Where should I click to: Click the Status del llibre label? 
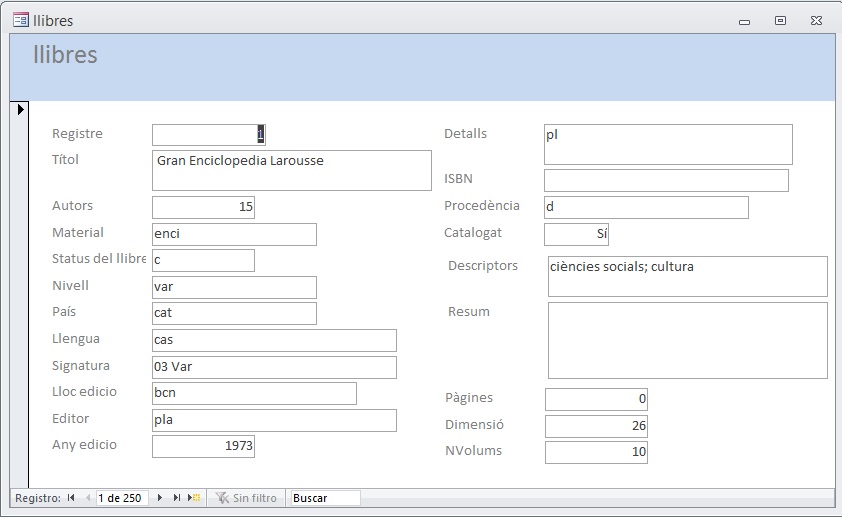pyautogui.click(x=99, y=258)
